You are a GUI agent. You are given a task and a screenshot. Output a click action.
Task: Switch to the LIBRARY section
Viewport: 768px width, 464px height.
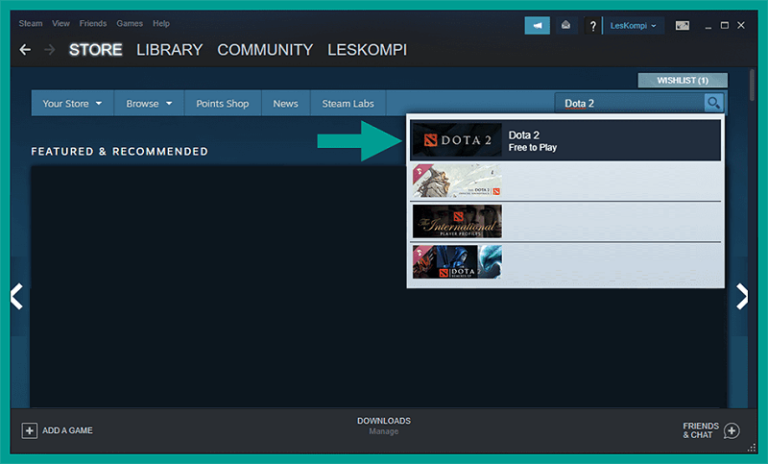pos(169,49)
